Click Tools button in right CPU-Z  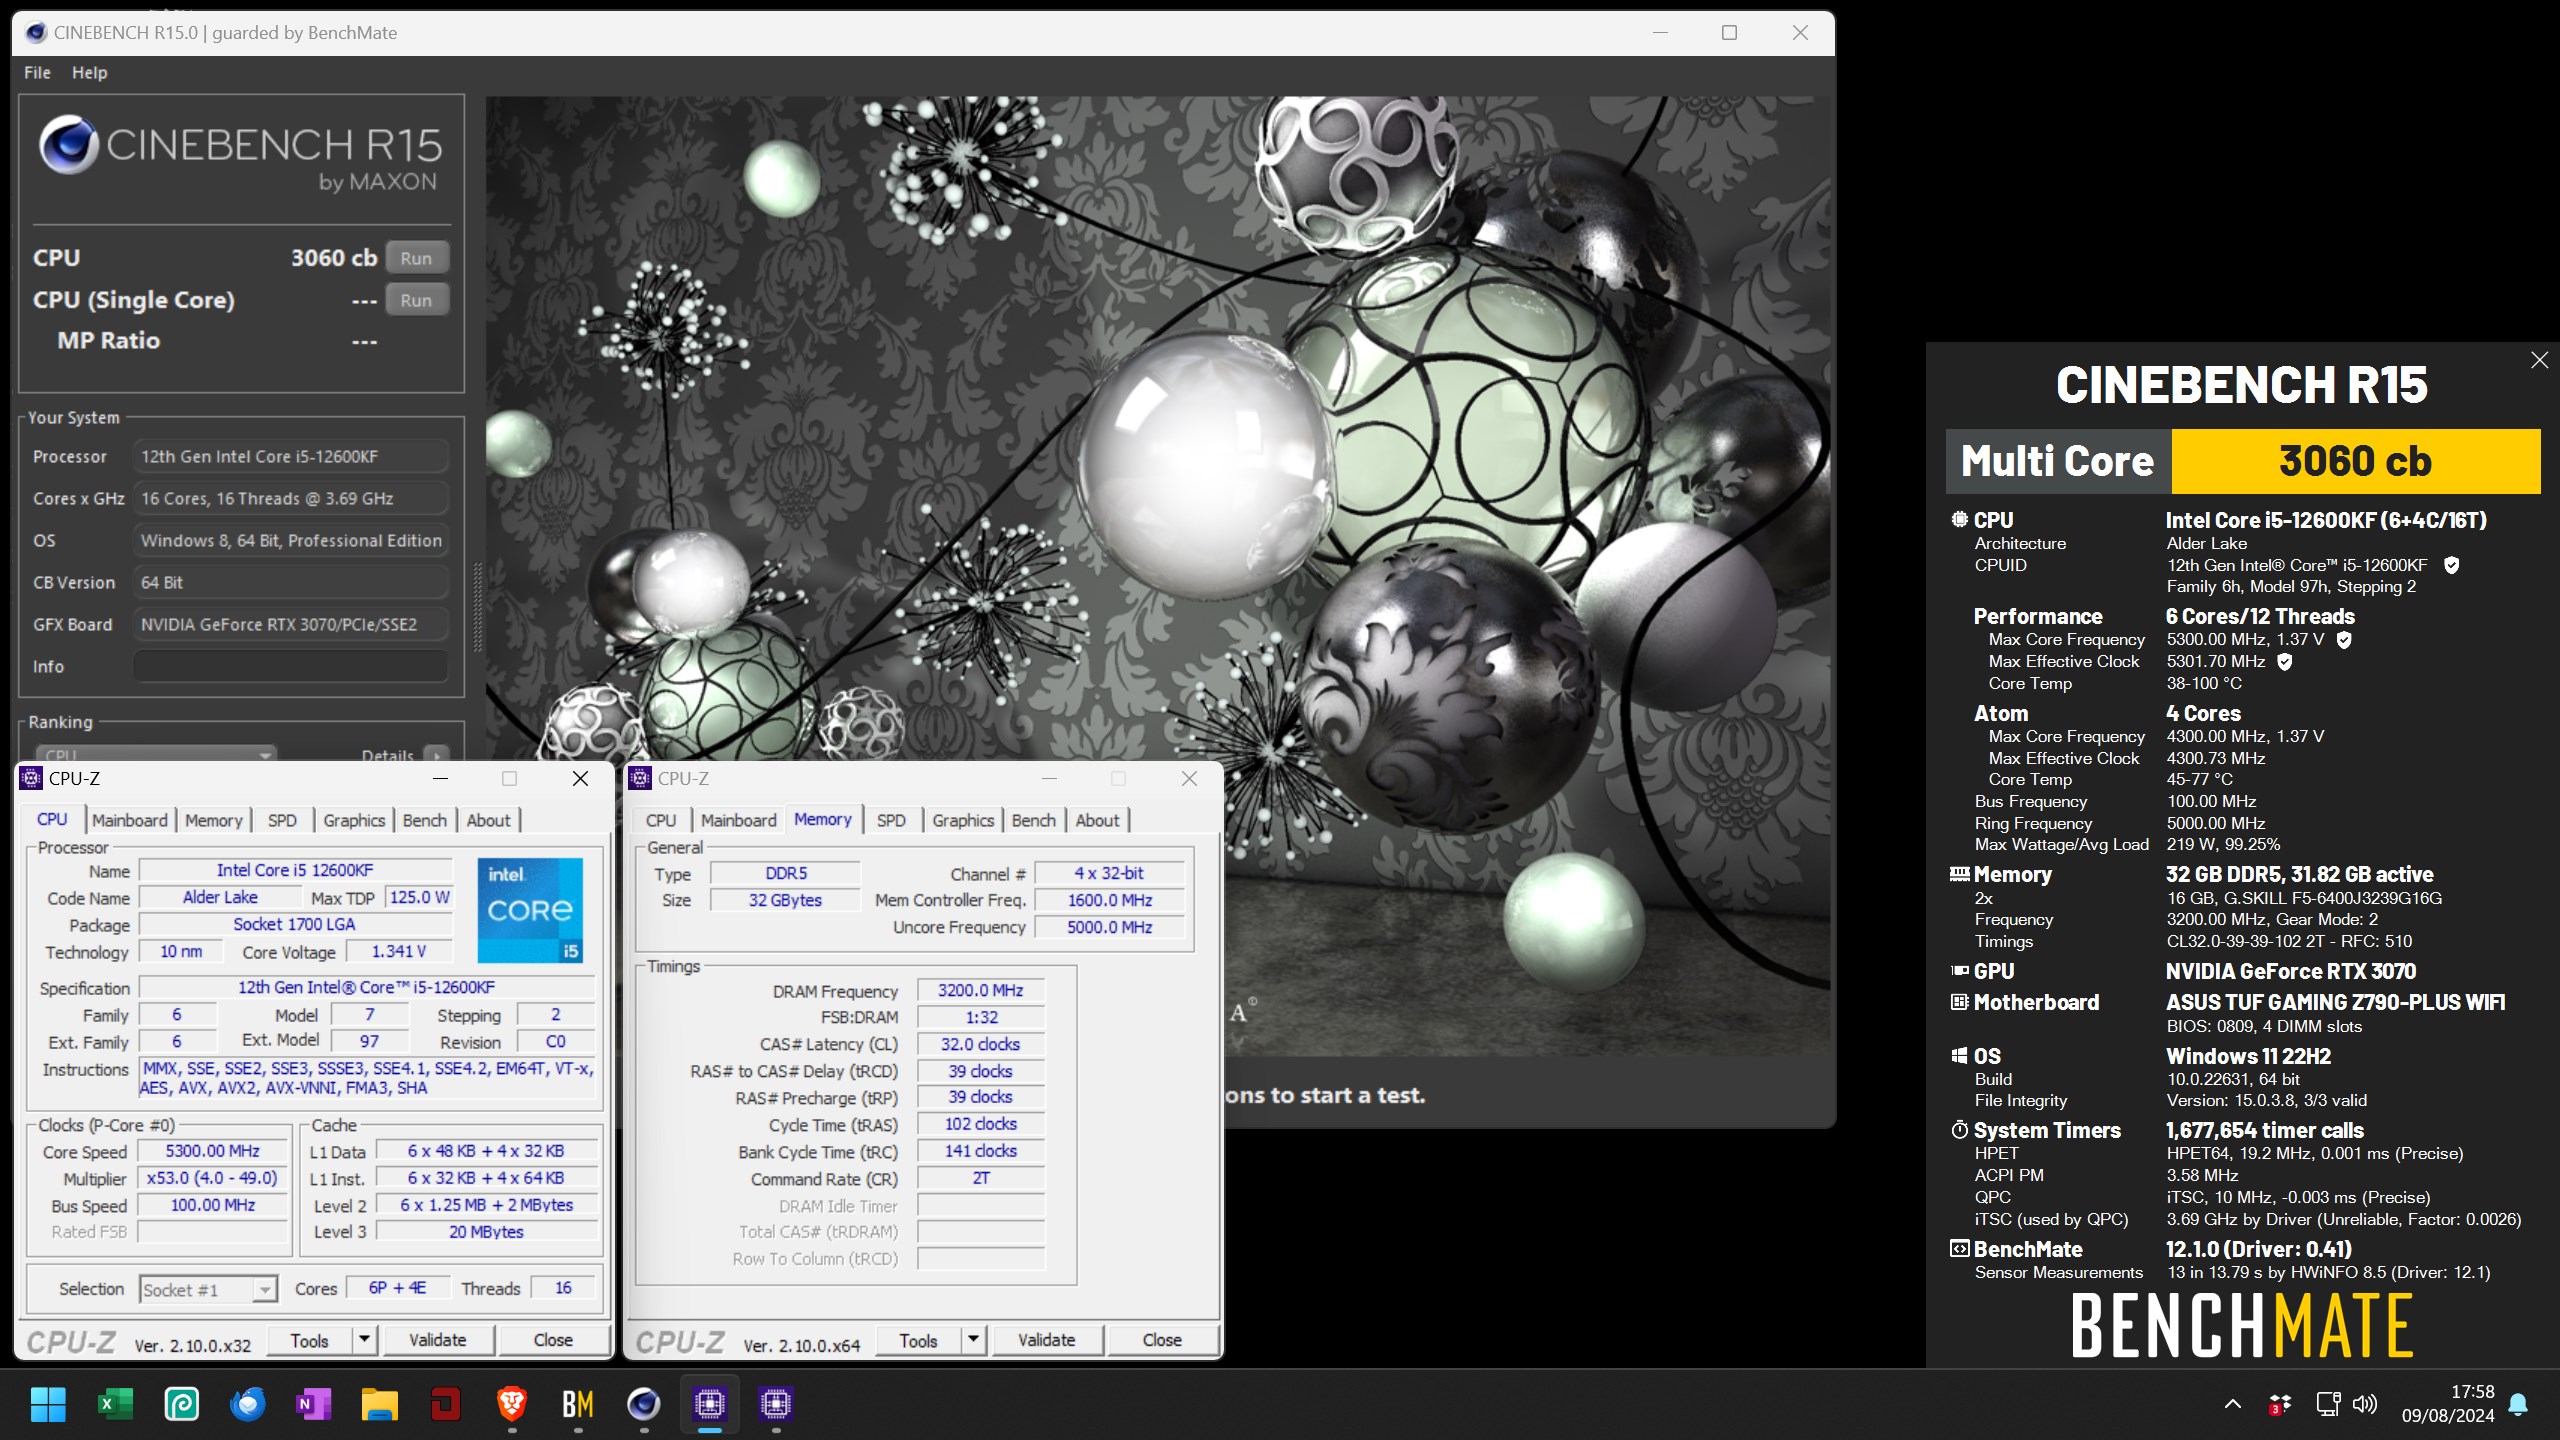[918, 1341]
